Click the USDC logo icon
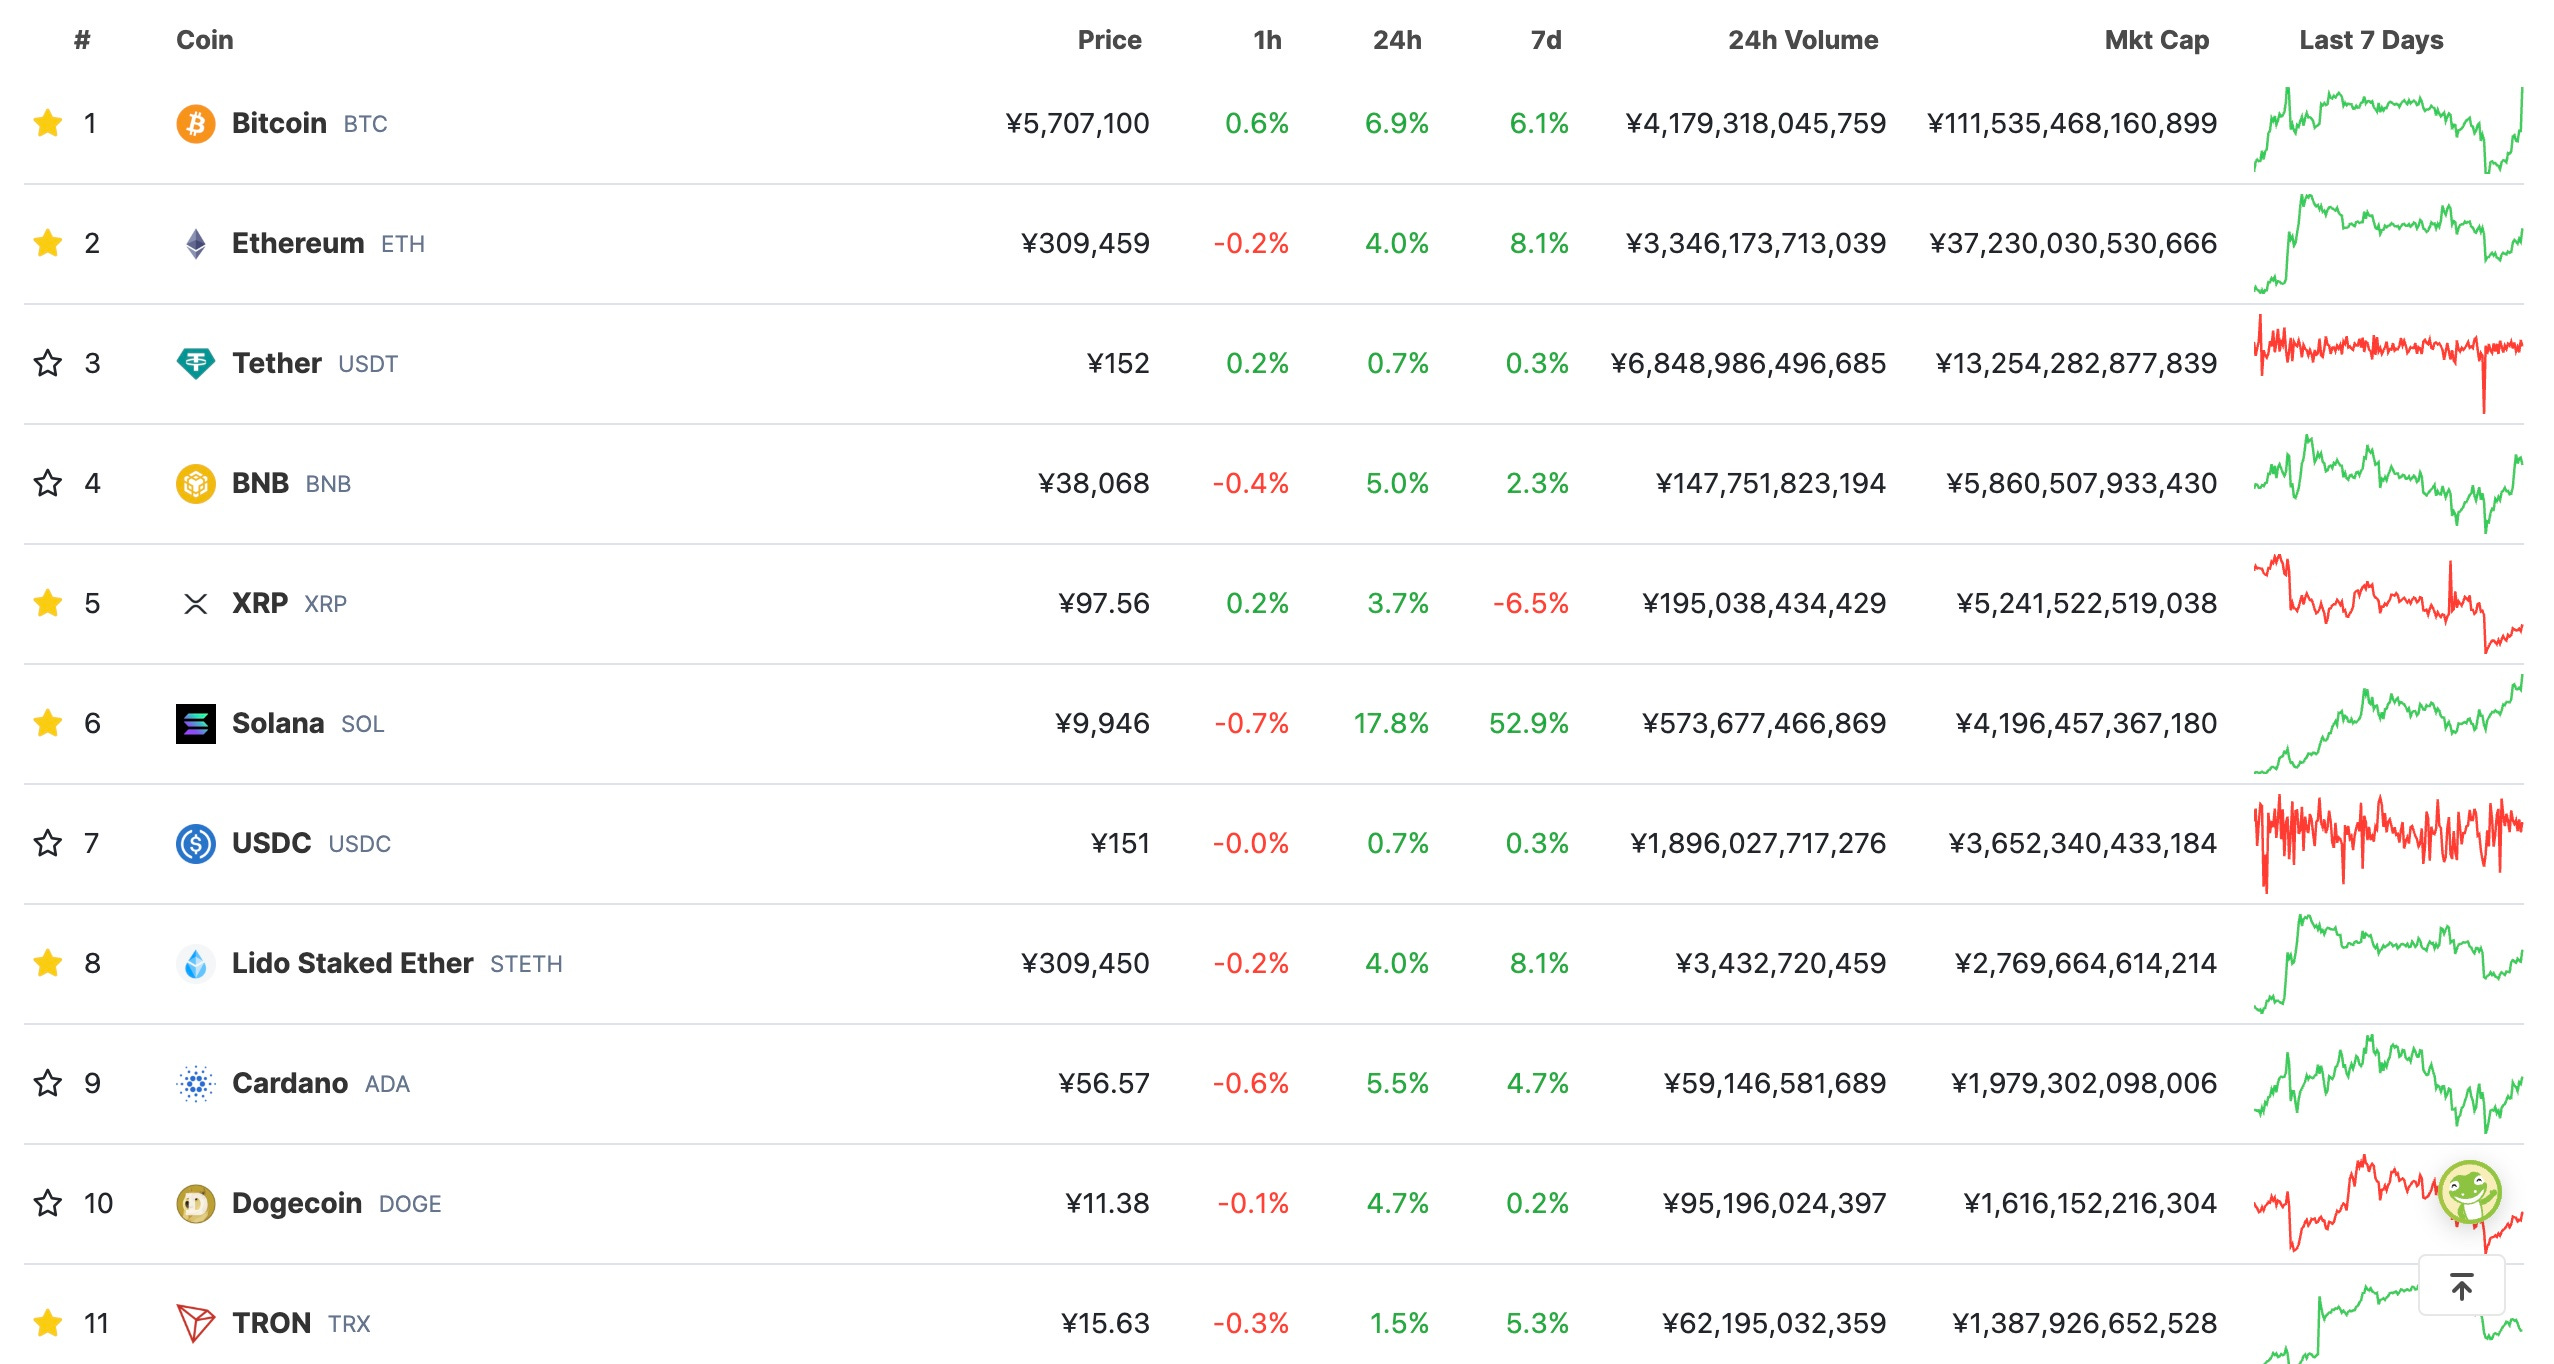Screen dimensions: 2554x1364 pos(196,844)
